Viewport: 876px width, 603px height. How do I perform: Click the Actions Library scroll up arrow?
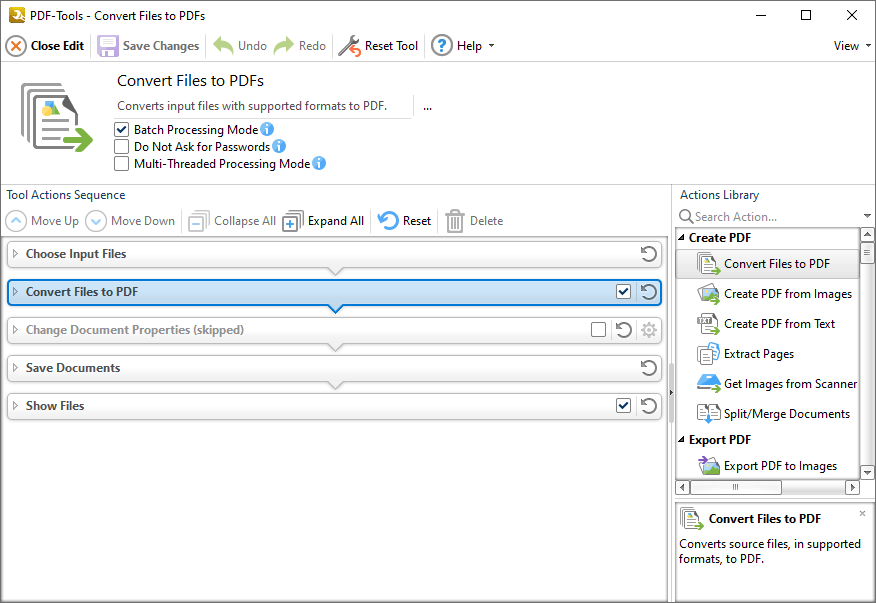867,235
